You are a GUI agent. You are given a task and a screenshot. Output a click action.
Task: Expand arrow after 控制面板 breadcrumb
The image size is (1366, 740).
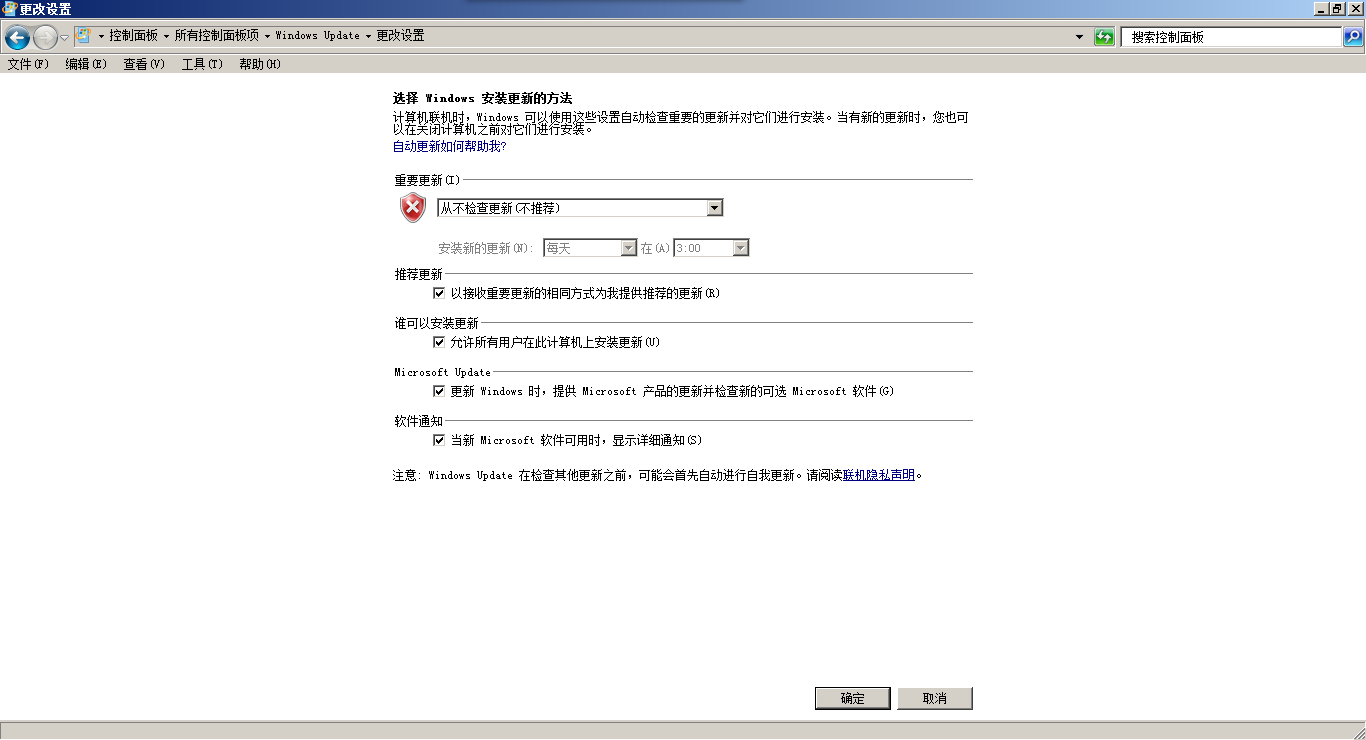pos(166,36)
